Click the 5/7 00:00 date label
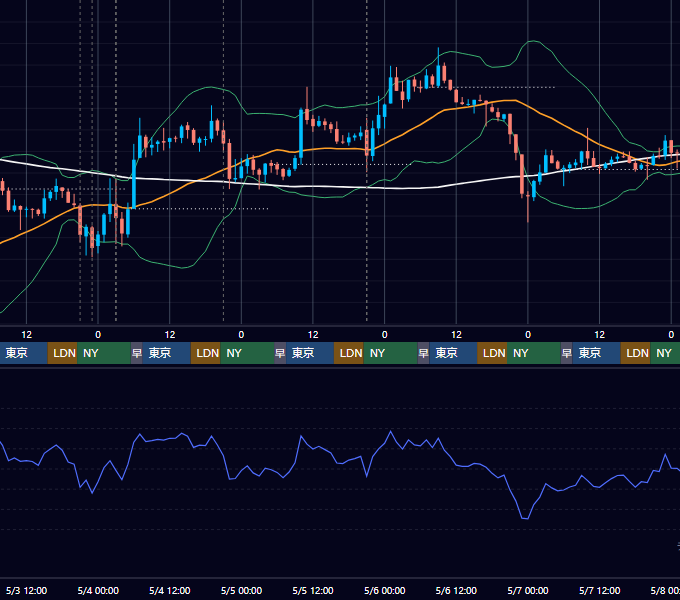Viewport: 680px width, 600px height. click(528, 590)
